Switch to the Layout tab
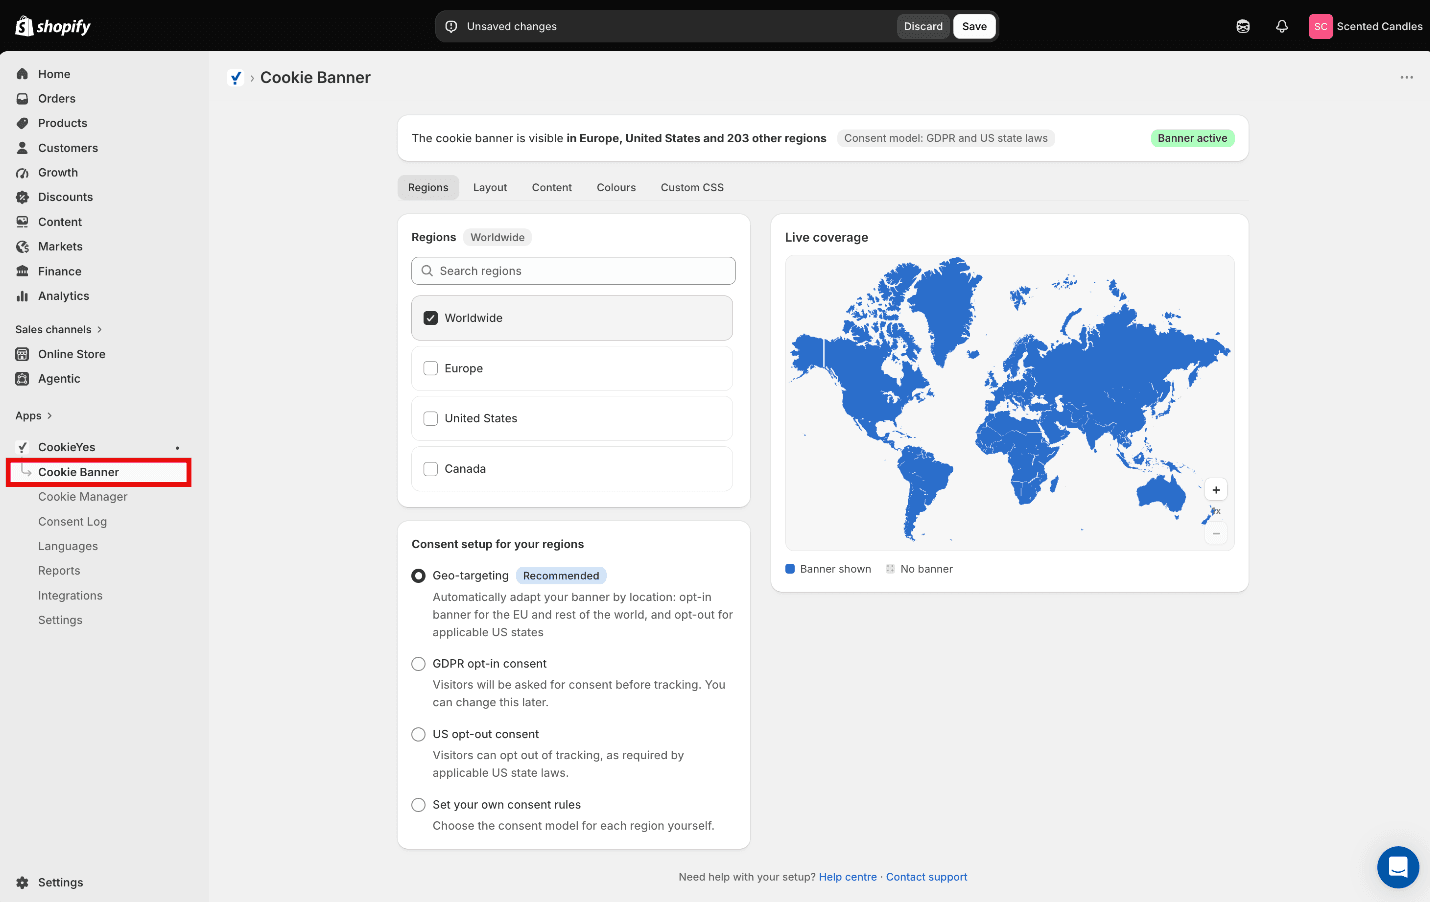This screenshot has width=1430, height=902. point(490,187)
